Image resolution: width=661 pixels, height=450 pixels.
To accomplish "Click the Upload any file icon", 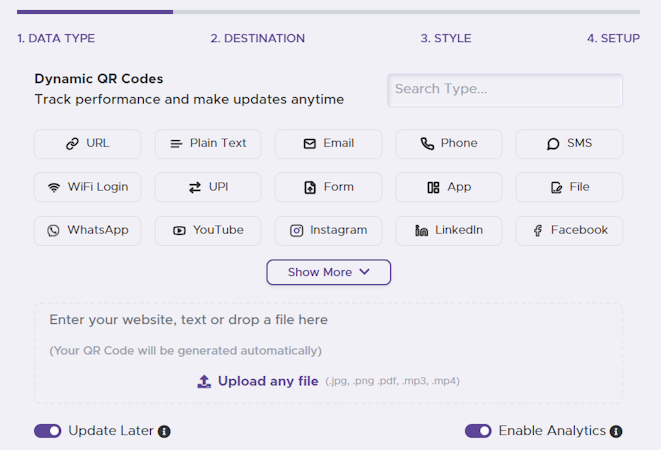I will (204, 381).
